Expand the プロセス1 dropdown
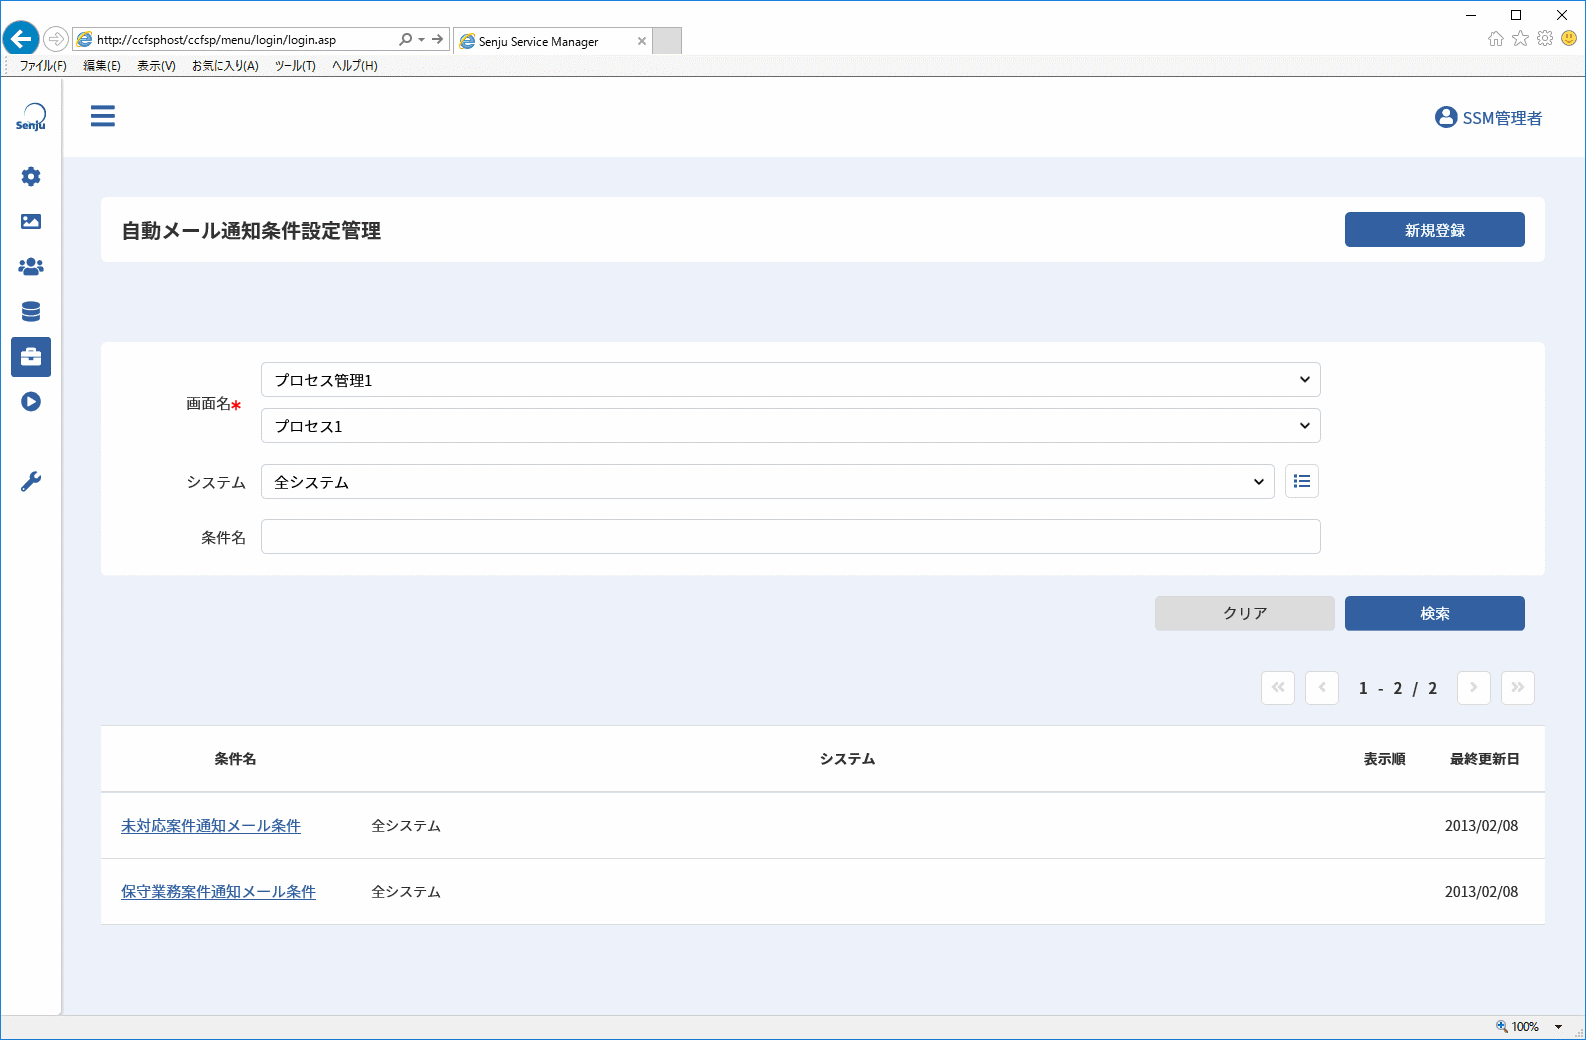Screen dimensions: 1586x1040 click(x=791, y=426)
